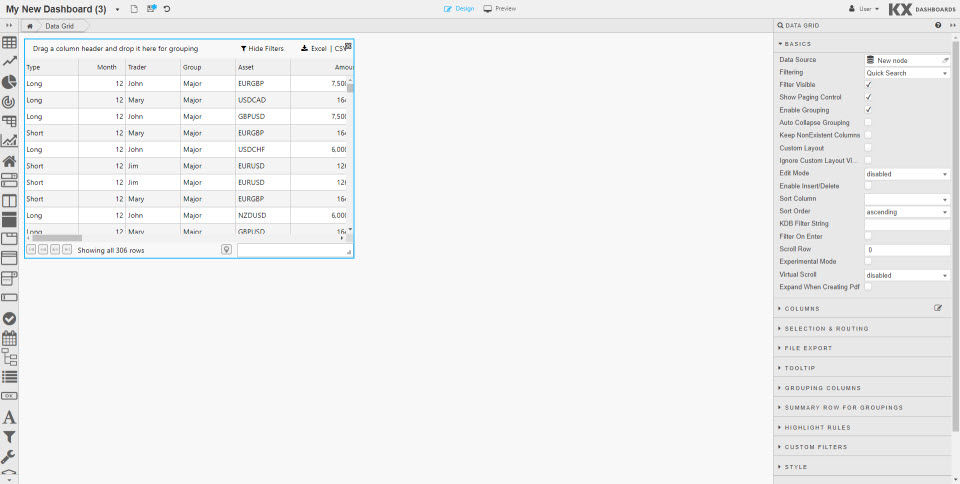Screen dimensions: 960x484
Task: Uncheck the Filter Visible checkbox
Action: [x=868, y=85]
